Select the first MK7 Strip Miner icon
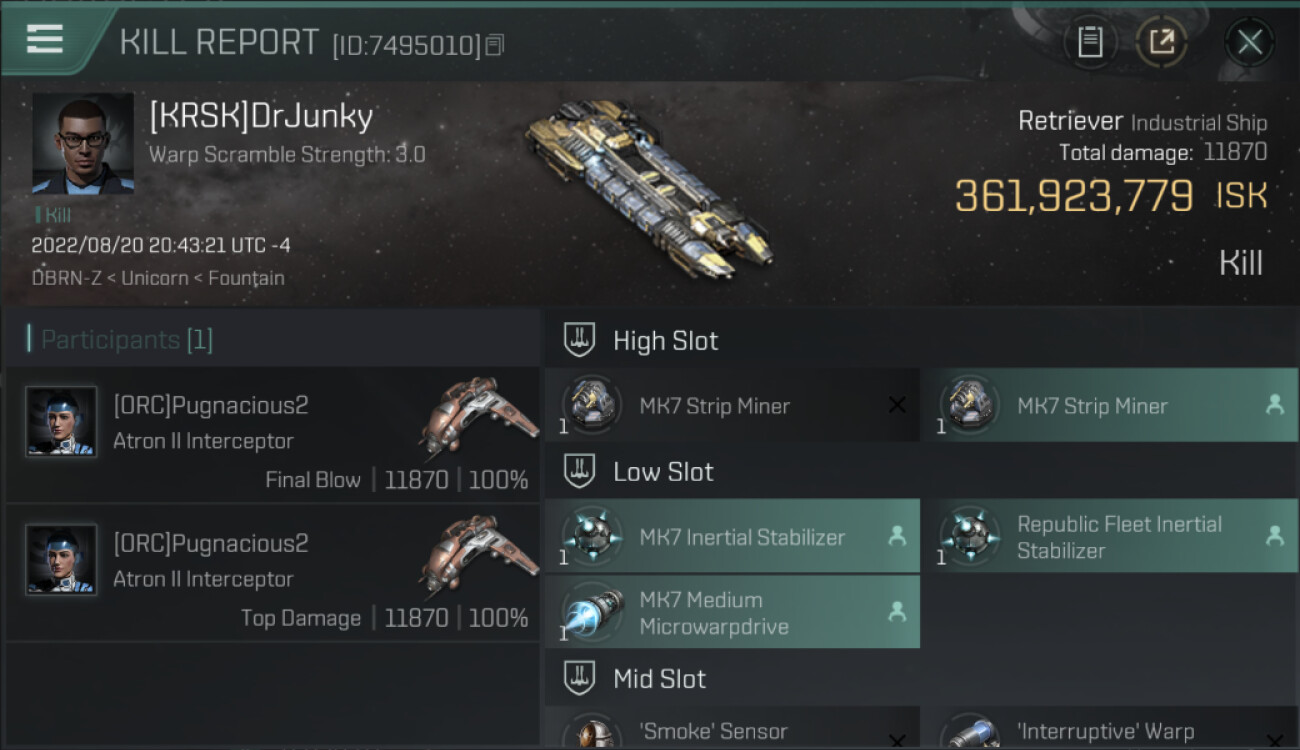This screenshot has height=750, width=1300. tap(591, 405)
